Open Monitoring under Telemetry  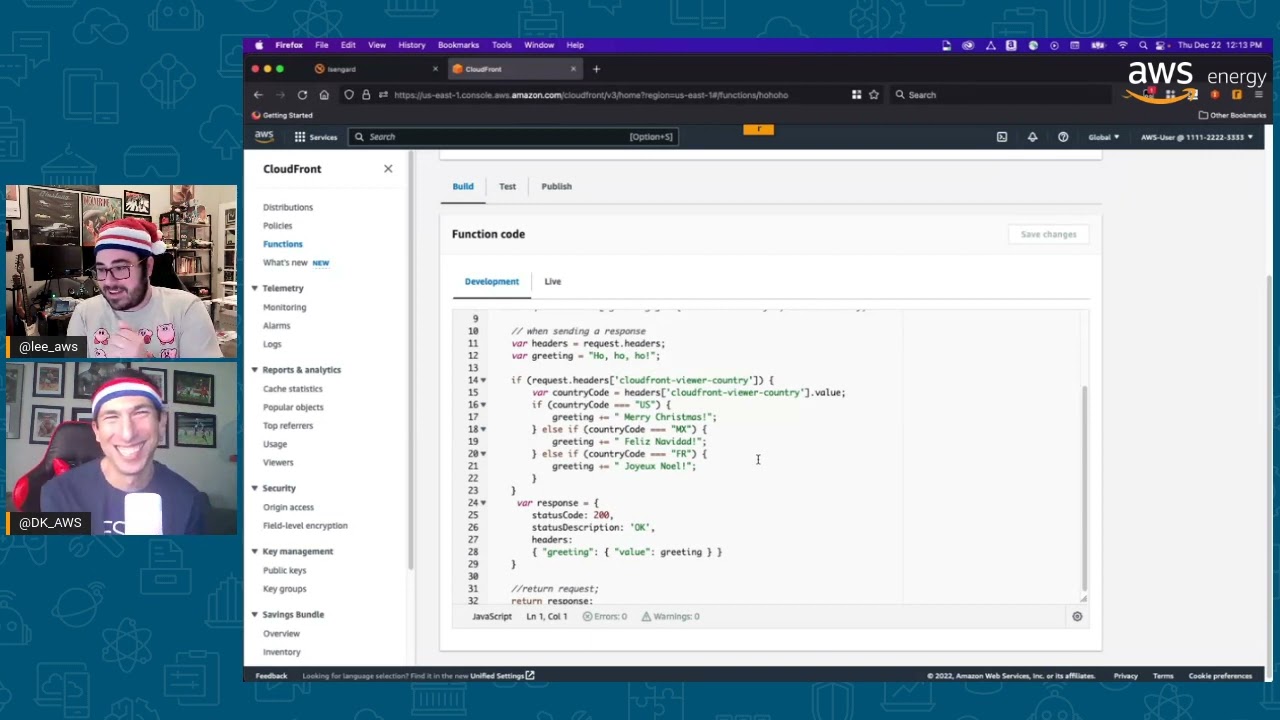tap(284, 307)
